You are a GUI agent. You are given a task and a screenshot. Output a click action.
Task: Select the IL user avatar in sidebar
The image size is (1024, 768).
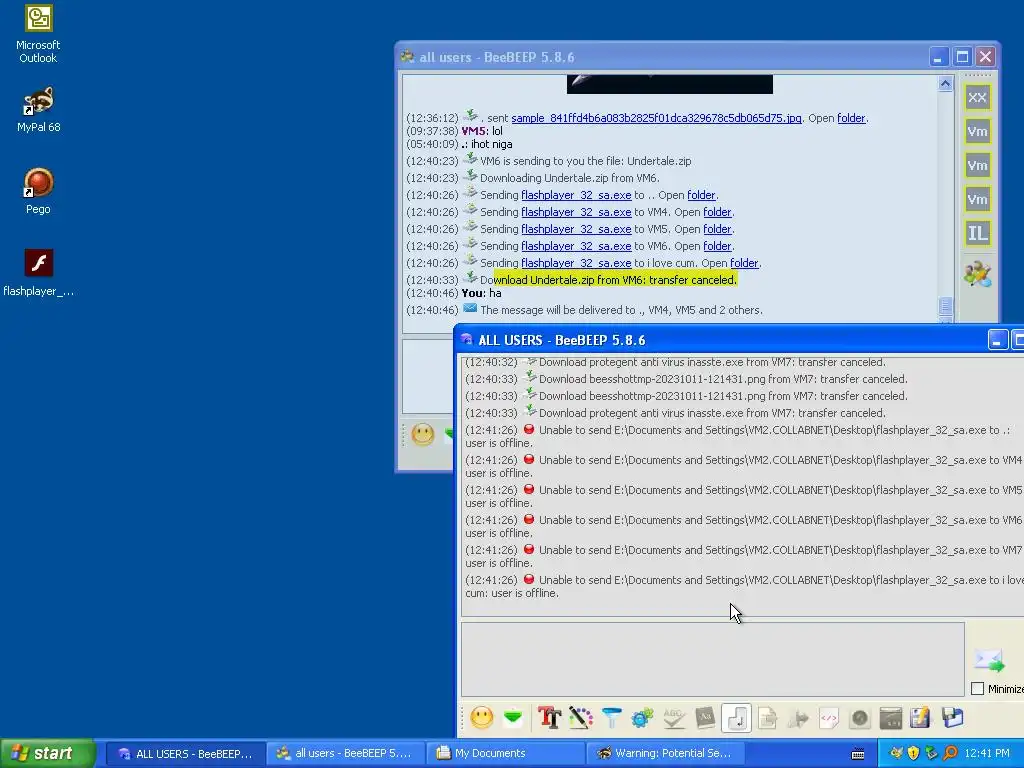[x=977, y=233]
